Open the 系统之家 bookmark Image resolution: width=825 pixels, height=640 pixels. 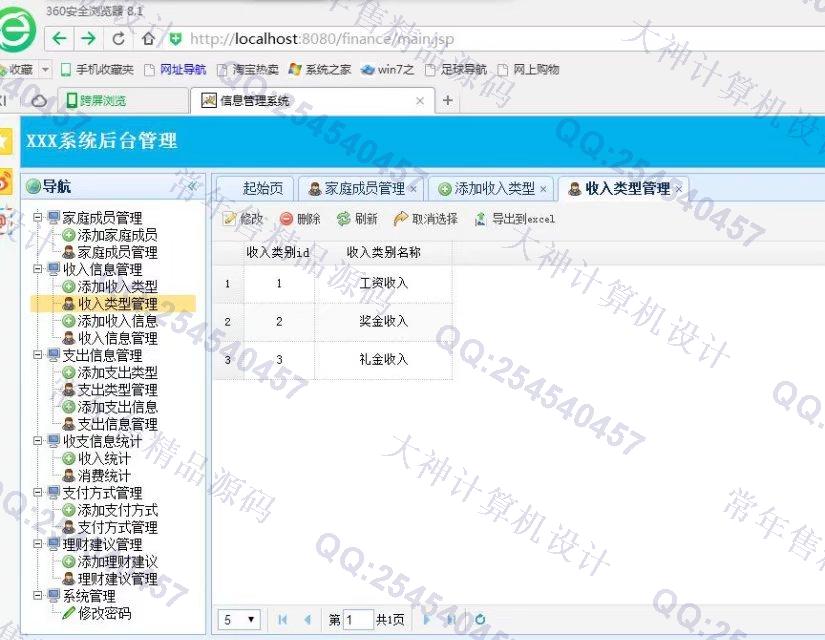pyautogui.click(x=320, y=69)
